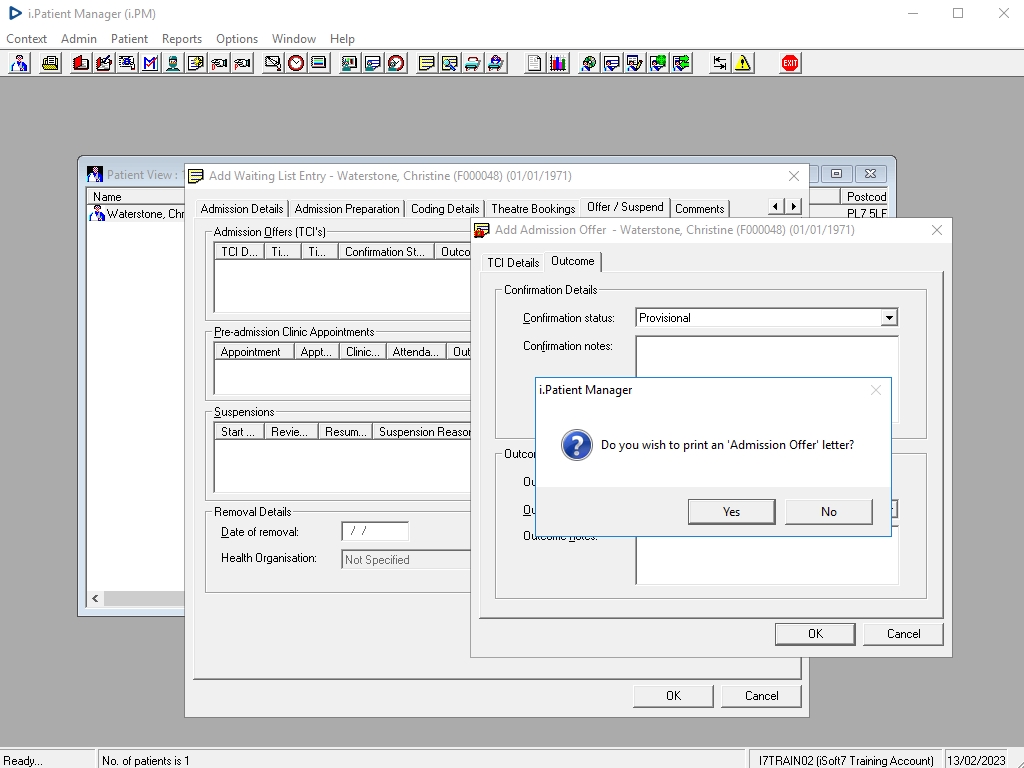Image resolution: width=1024 pixels, height=768 pixels.
Task: Open the Window menu
Action: pos(293,39)
